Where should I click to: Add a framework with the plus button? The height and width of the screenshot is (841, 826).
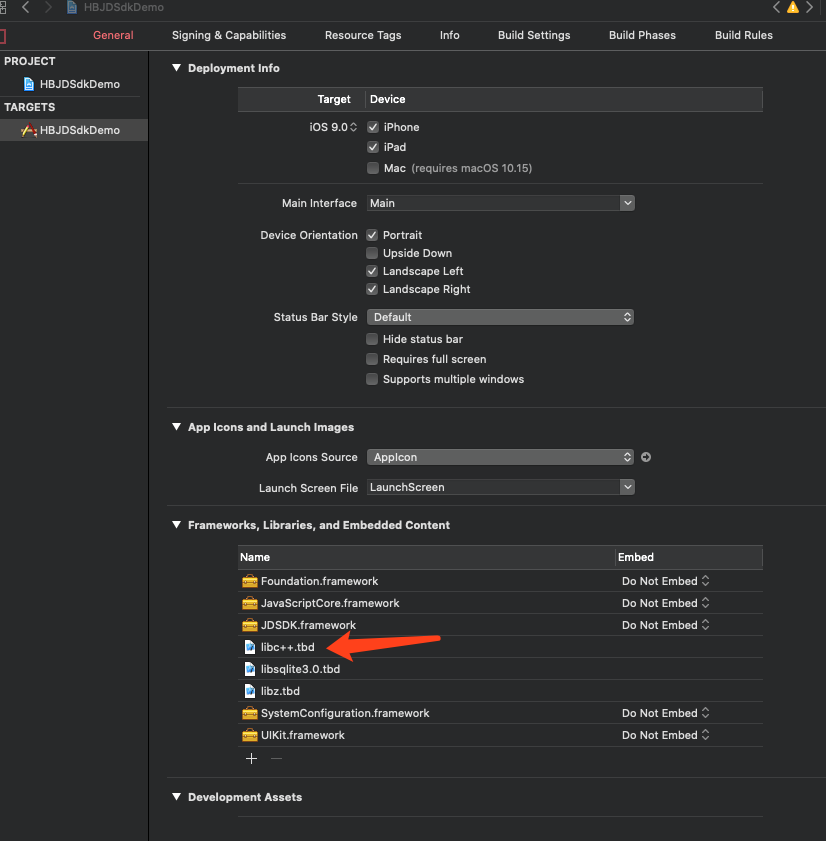point(251,758)
